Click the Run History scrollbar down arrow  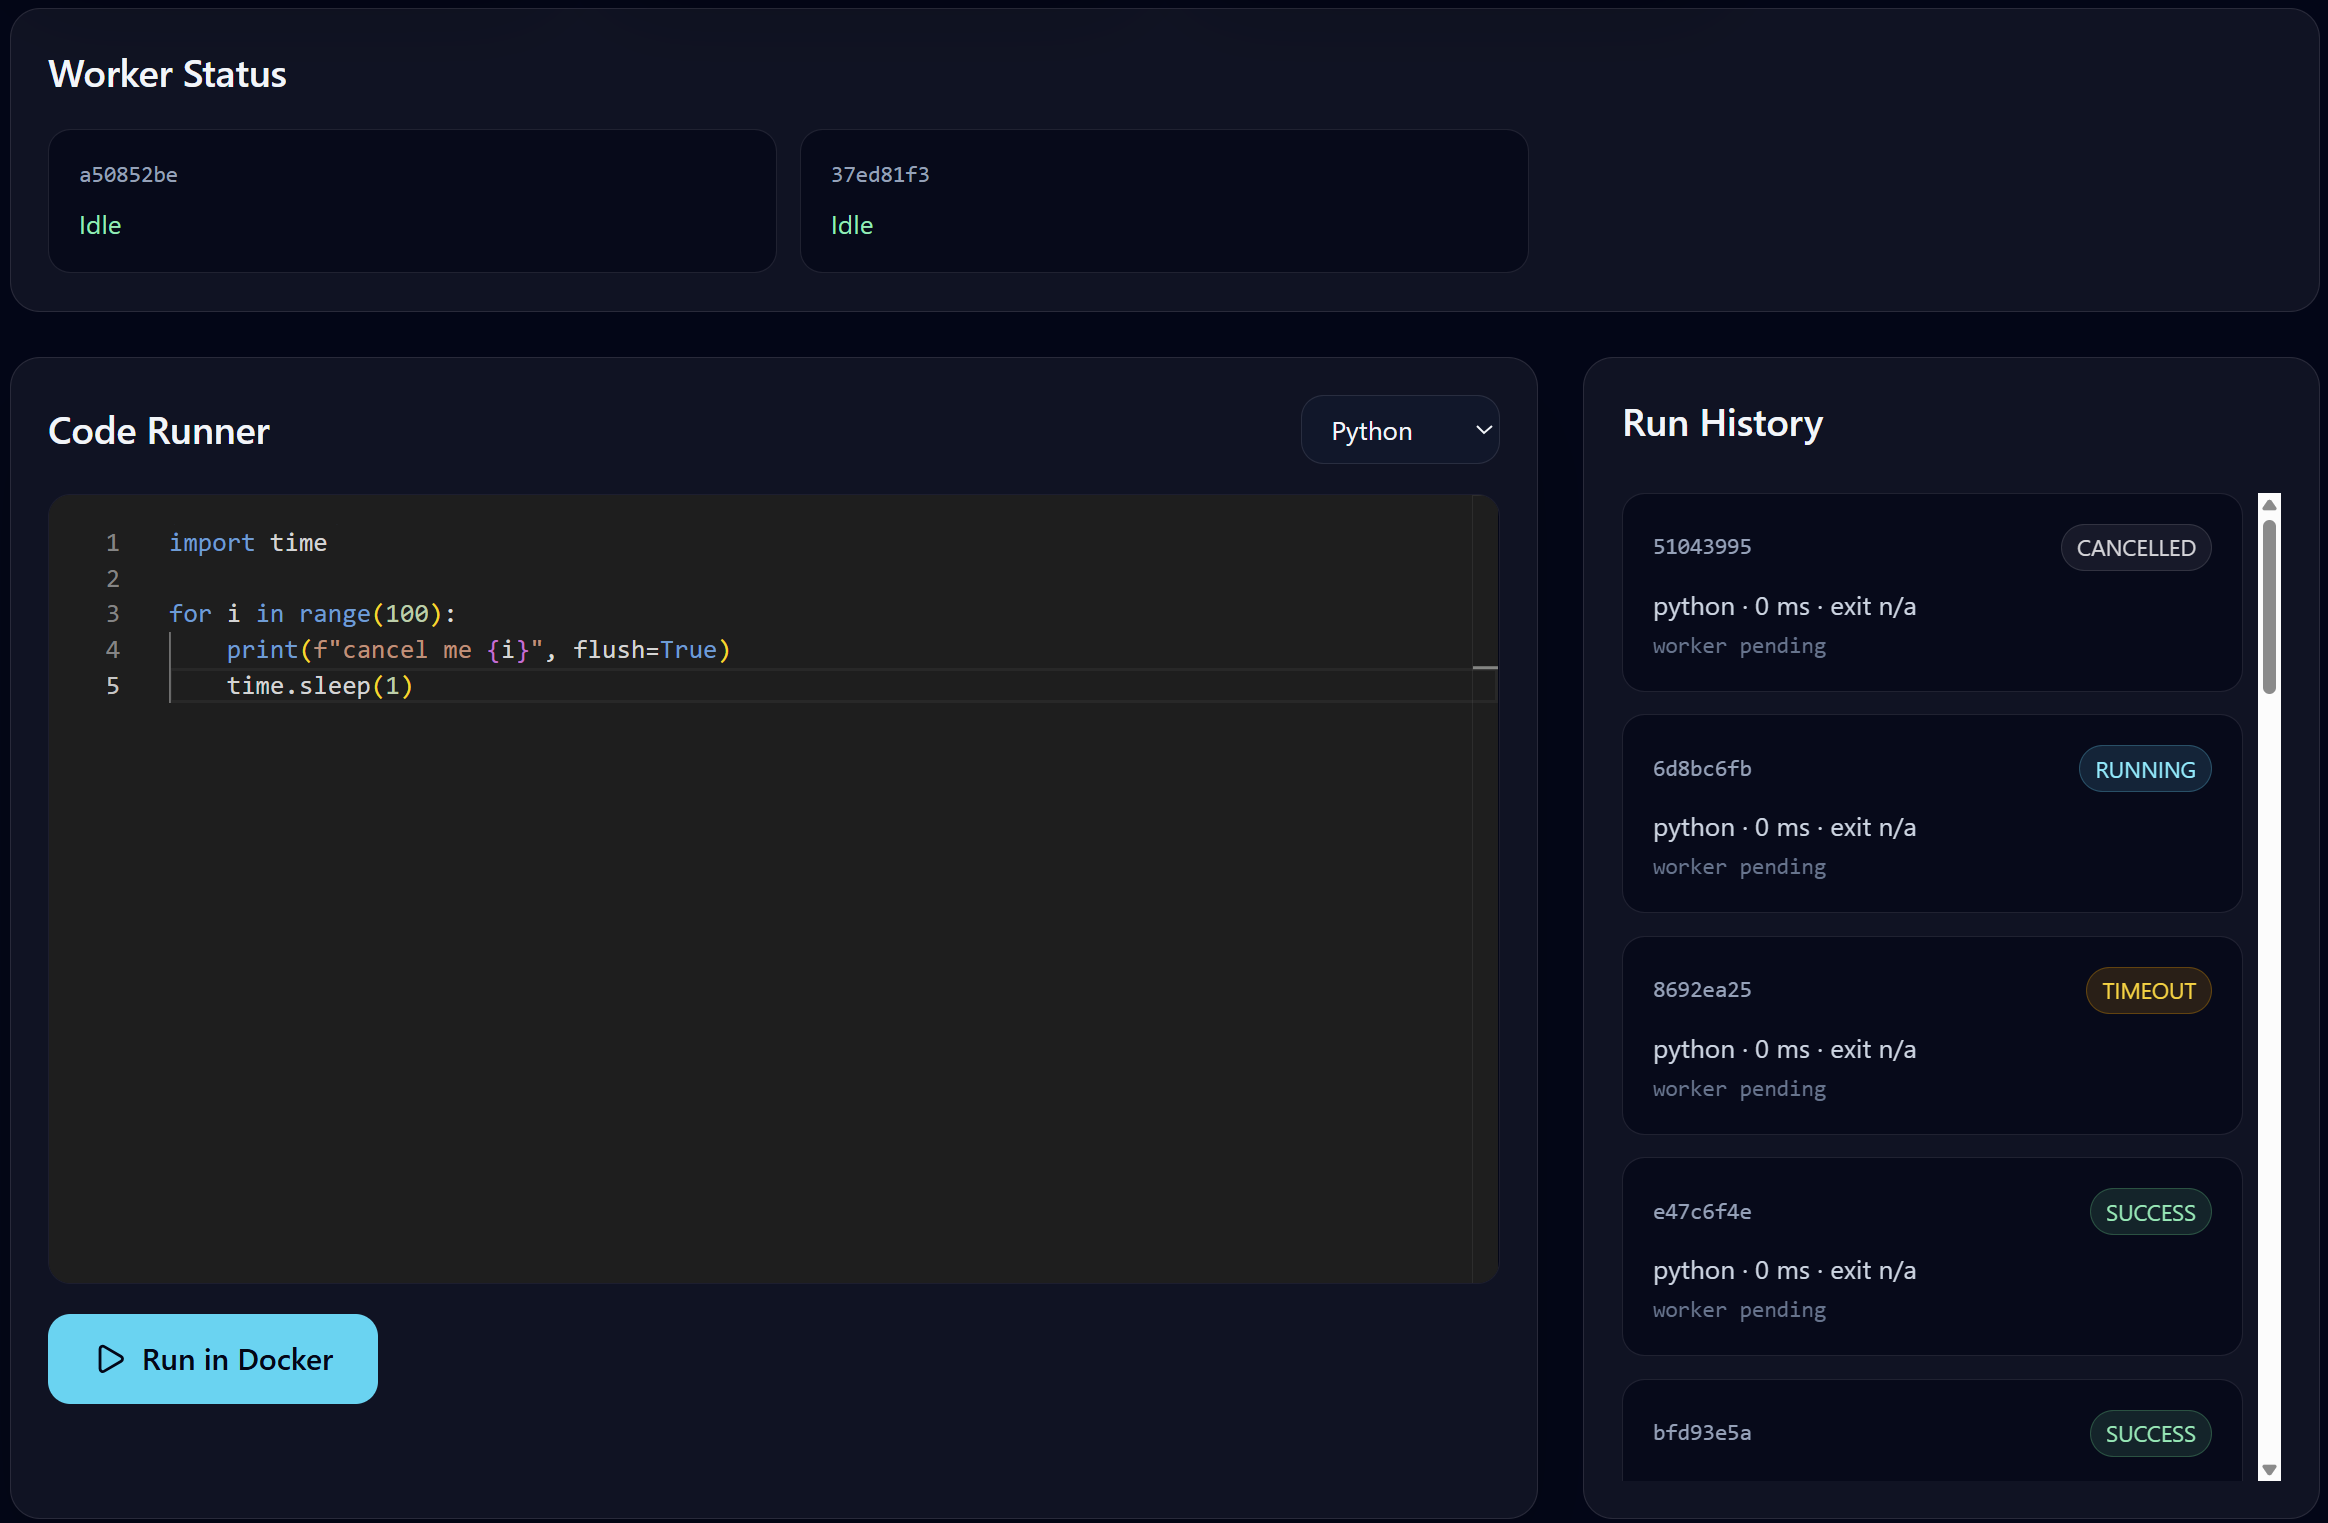[2269, 1470]
